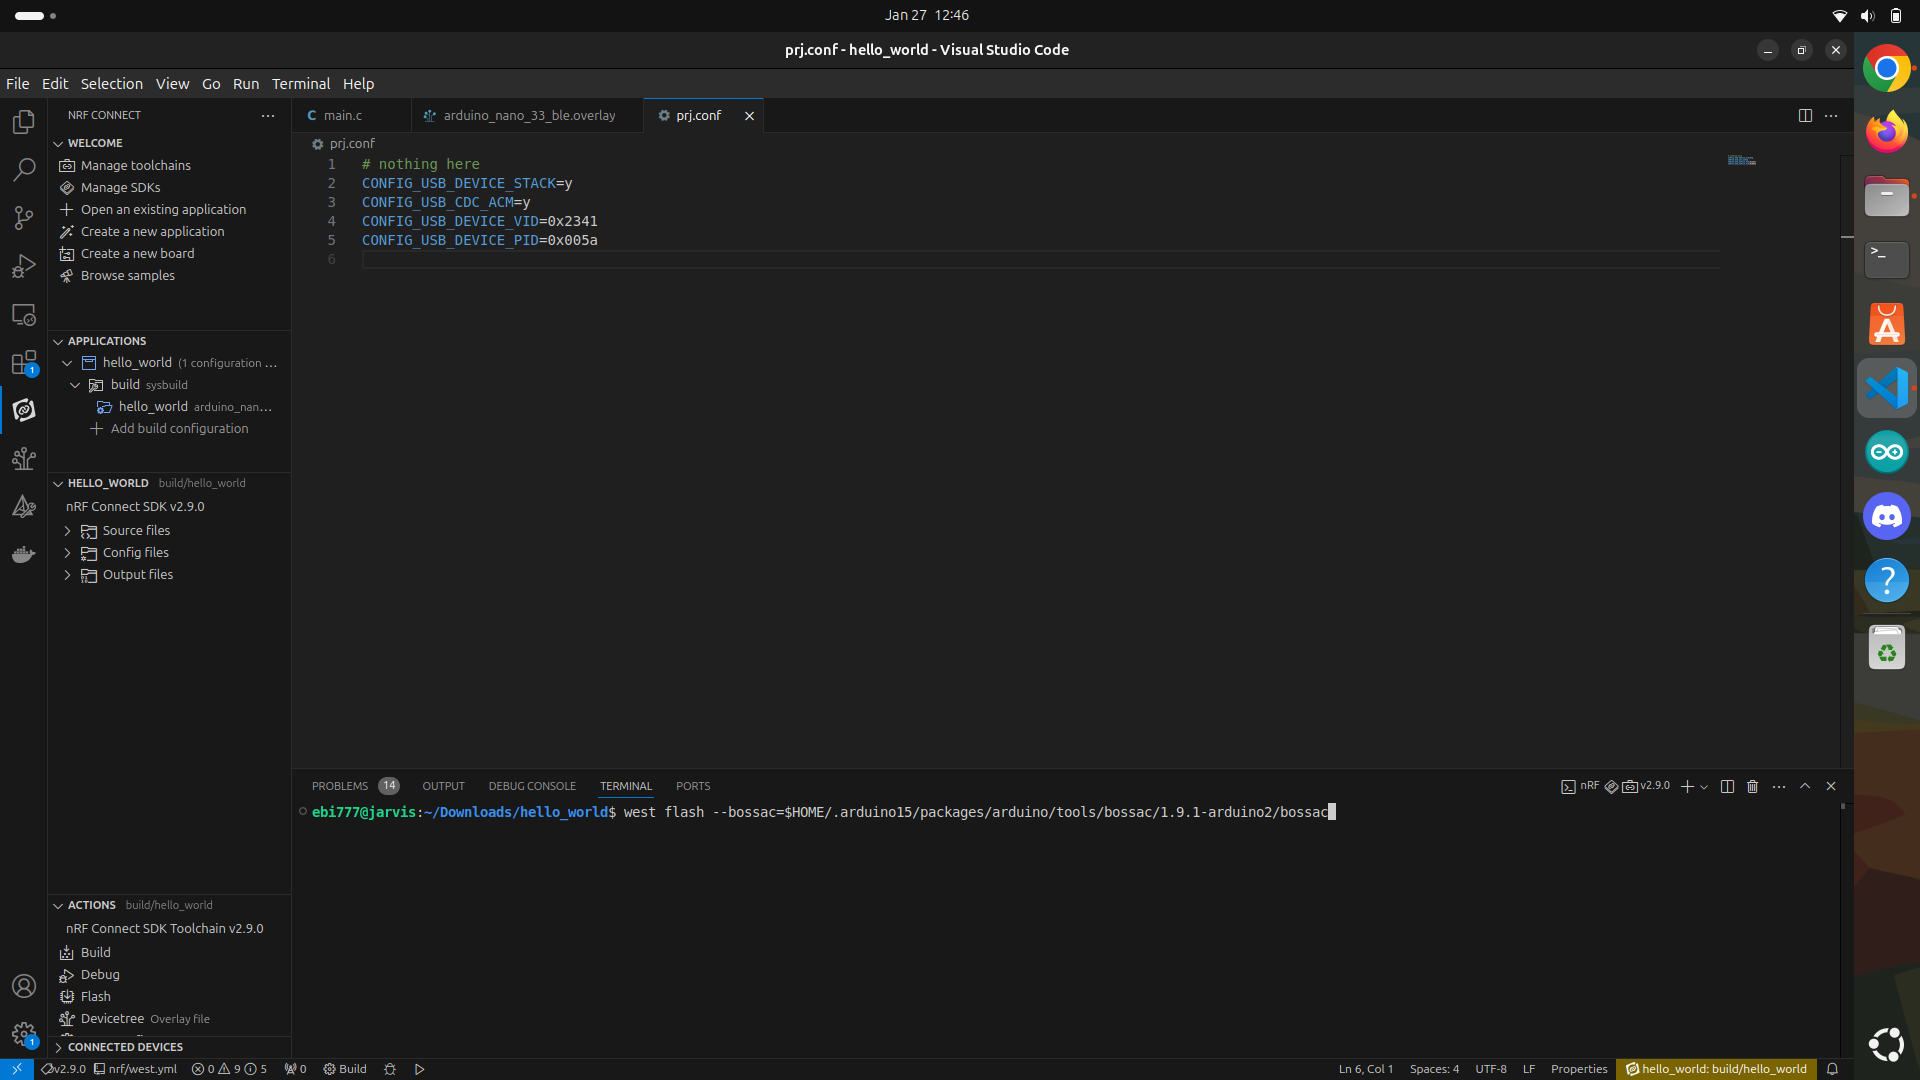
Task: Click the editor minimap preview
Action: click(x=1741, y=161)
